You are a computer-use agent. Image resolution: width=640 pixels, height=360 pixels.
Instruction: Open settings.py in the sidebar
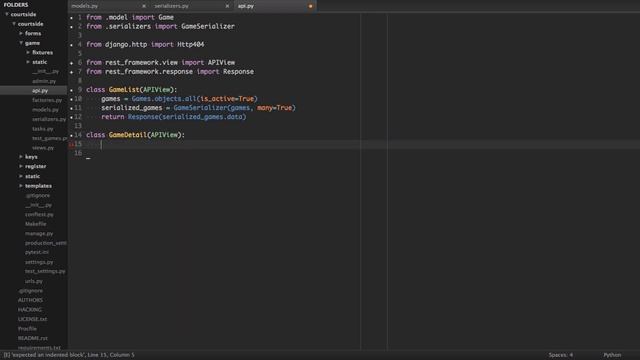(x=39, y=262)
